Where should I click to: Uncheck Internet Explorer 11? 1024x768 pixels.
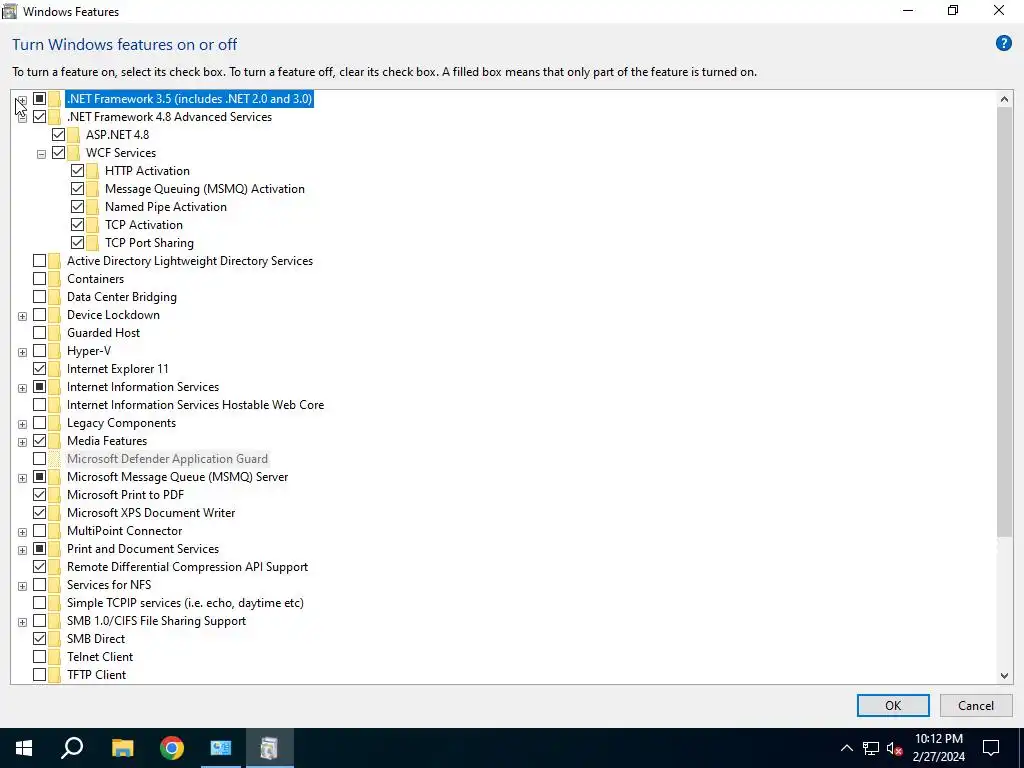coord(39,369)
